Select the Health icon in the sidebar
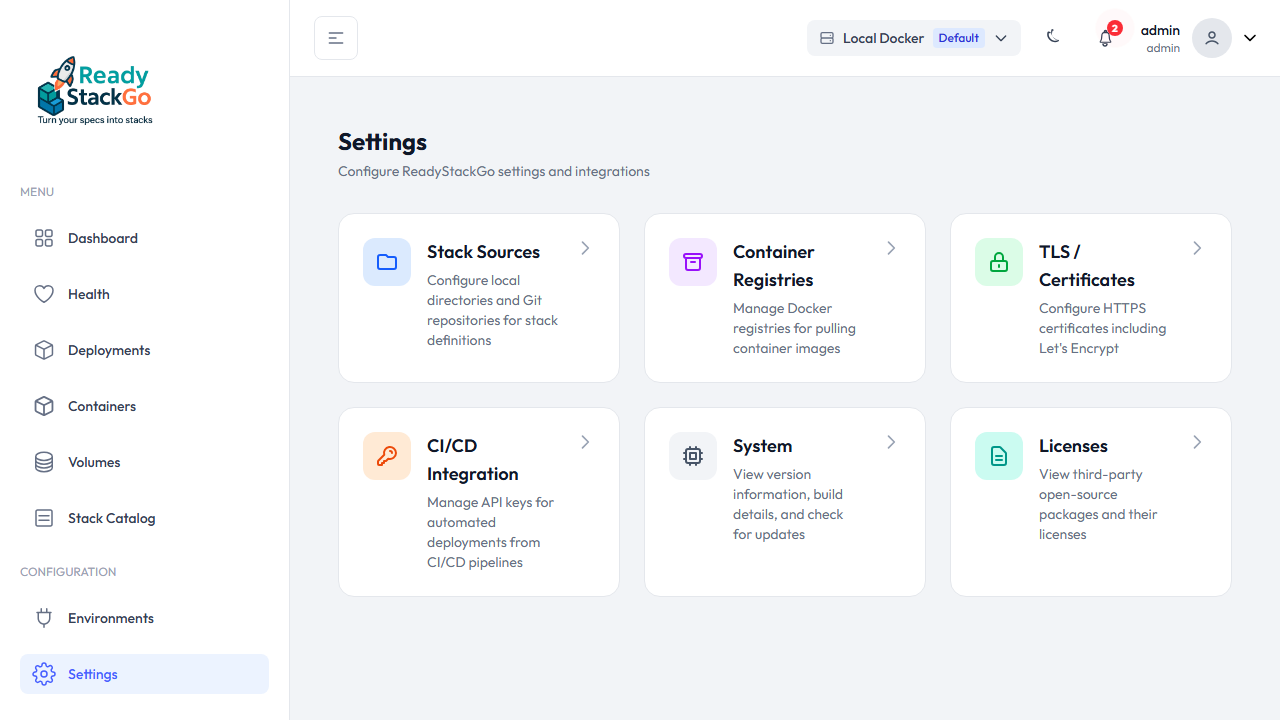1280x720 pixels. pos(44,294)
